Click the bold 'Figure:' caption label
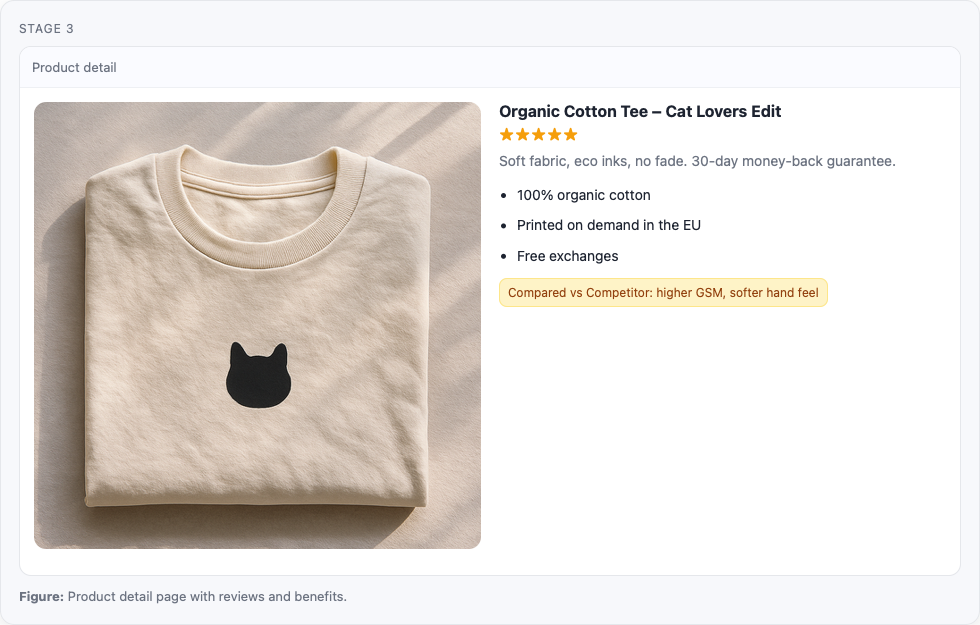980x625 pixels. click(x=41, y=597)
